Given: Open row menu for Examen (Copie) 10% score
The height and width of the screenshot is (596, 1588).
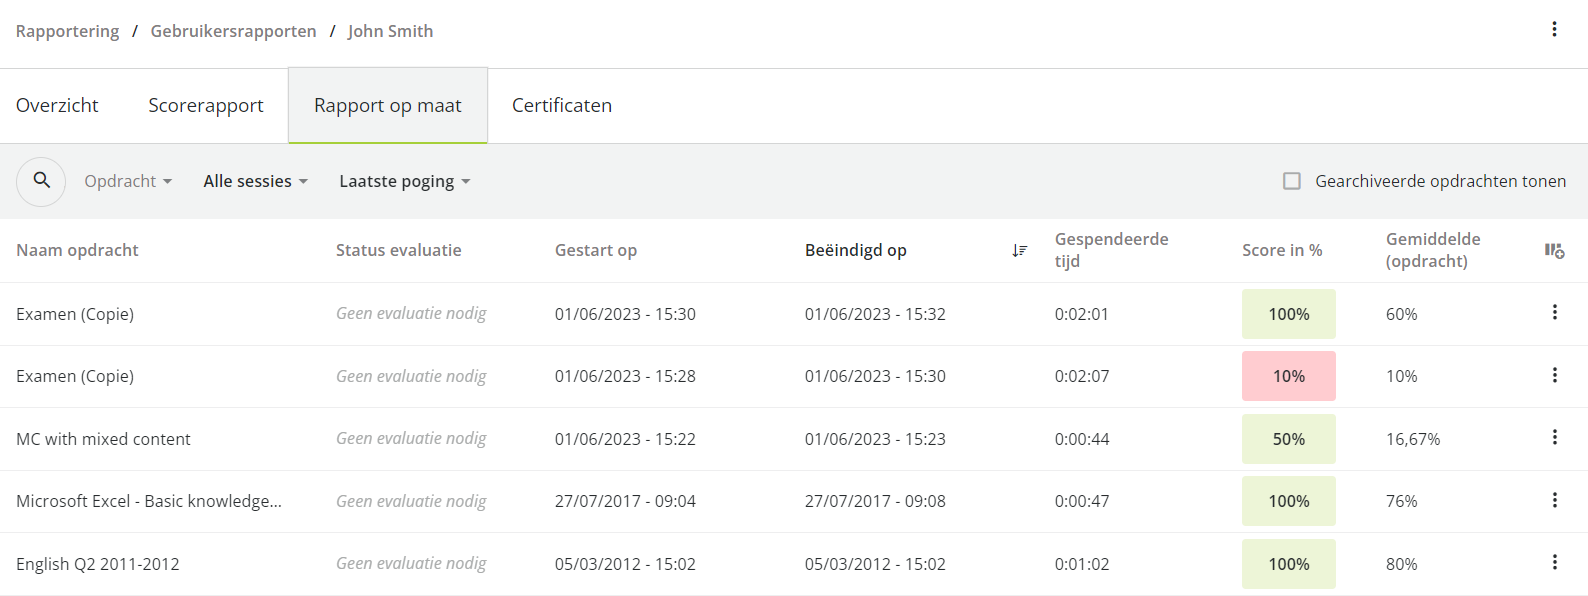Looking at the screenshot, I should pyautogui.click(x=1554, y=375).
